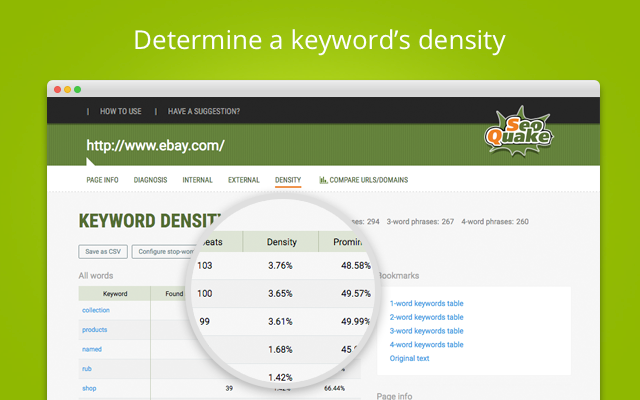Click the keyword link 'rub'

pyautogui.click(x=87, y=369)
